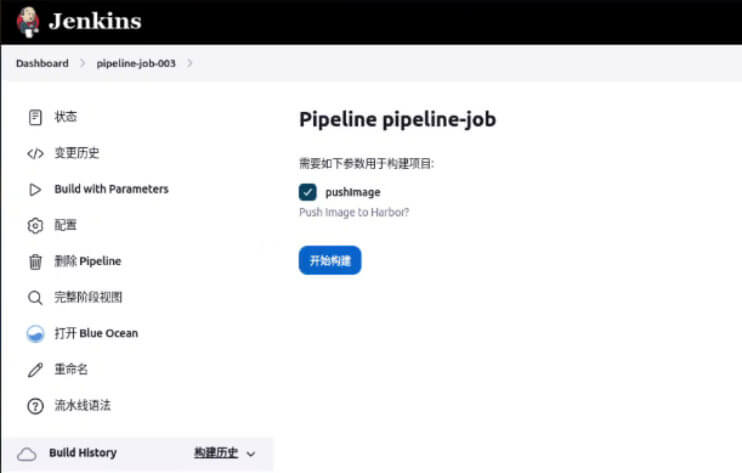Click the trash can icon for 删除 Pipeline
This screenshot has width=742, height=473.
35,262
